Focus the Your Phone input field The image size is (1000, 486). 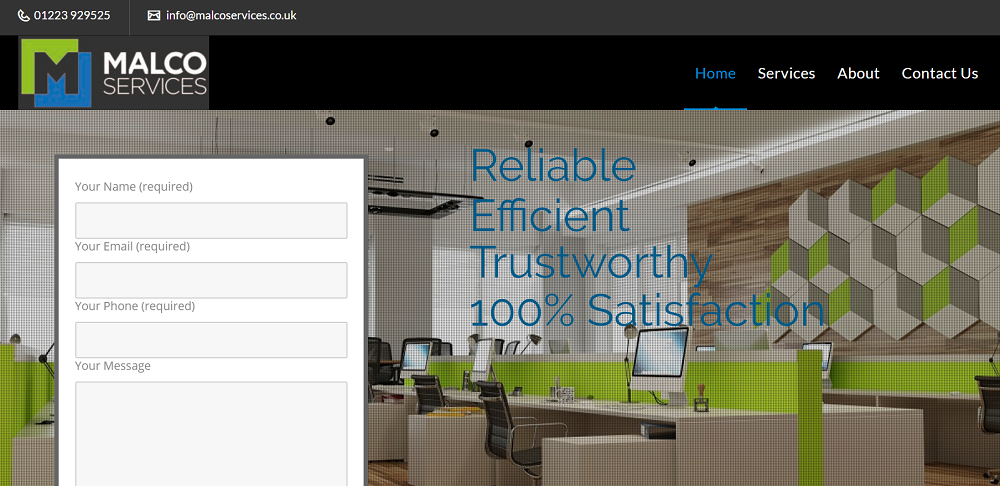tap(211, 340)
